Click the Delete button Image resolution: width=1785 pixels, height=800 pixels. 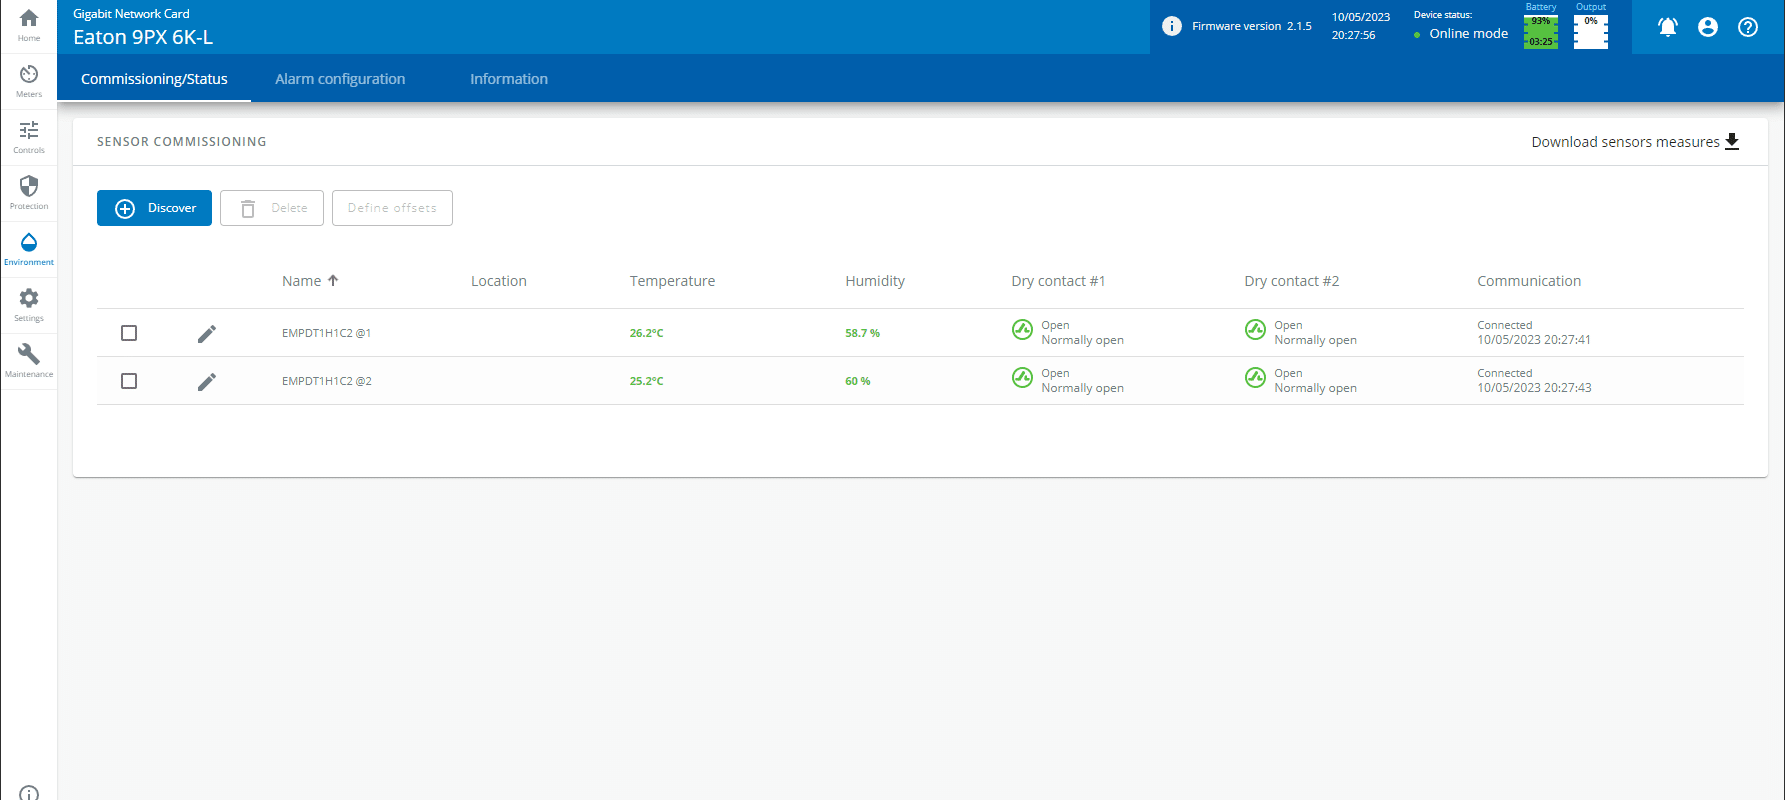(272, 208)
